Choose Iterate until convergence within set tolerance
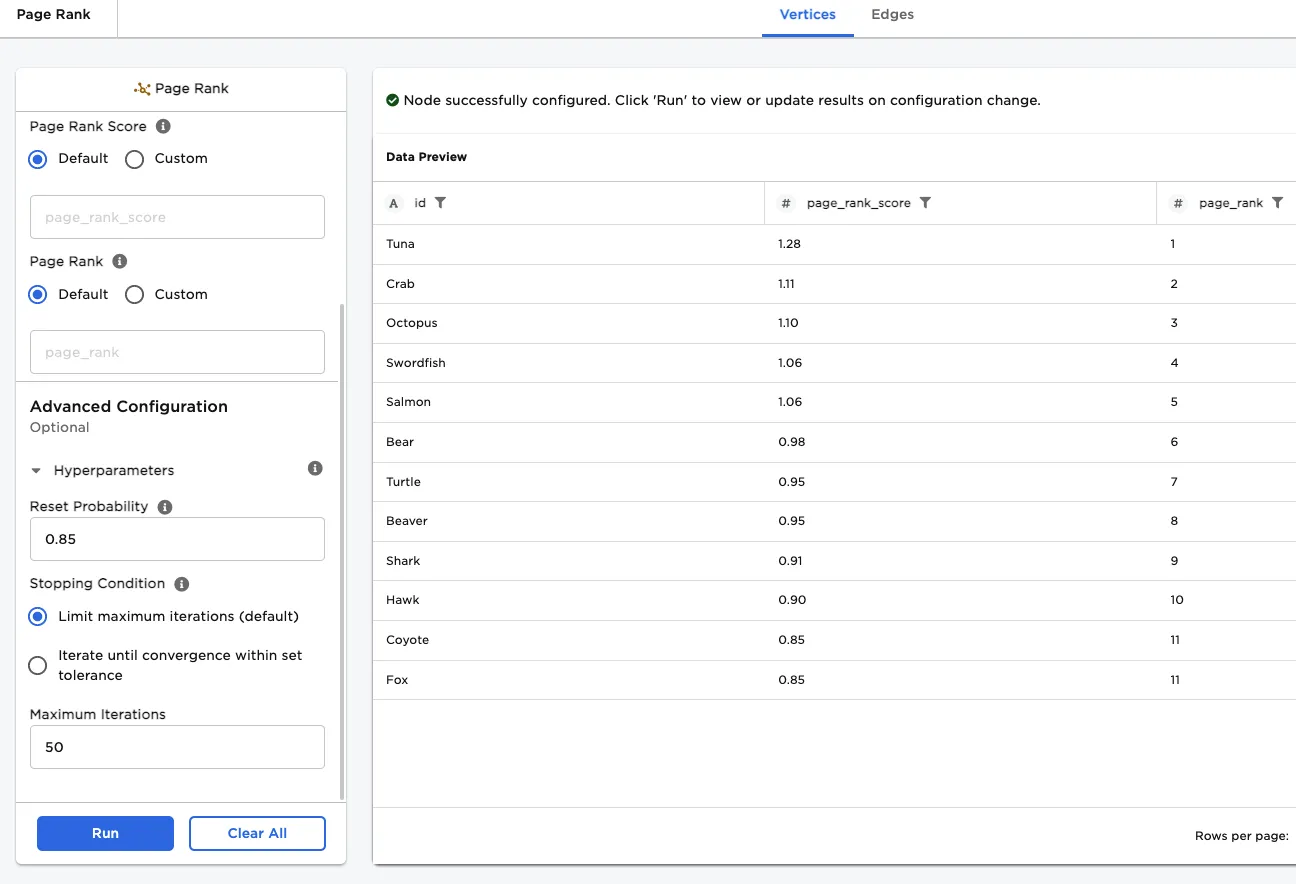This screenshot has height=884, width=1296. [x=38, y=666]
